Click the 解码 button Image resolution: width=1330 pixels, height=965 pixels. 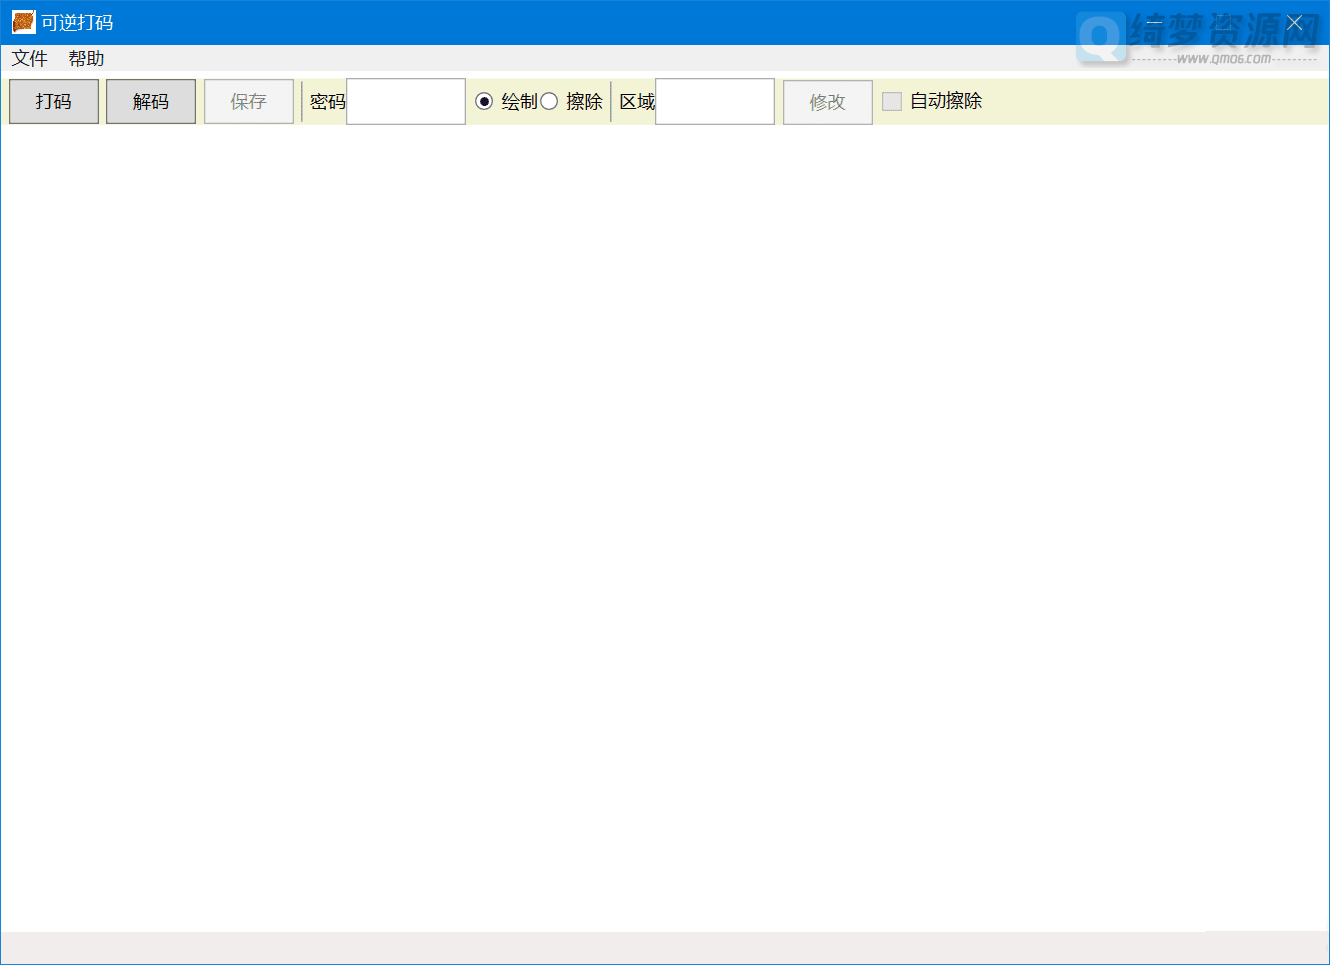pyautogui.click(x=151, y=101)
